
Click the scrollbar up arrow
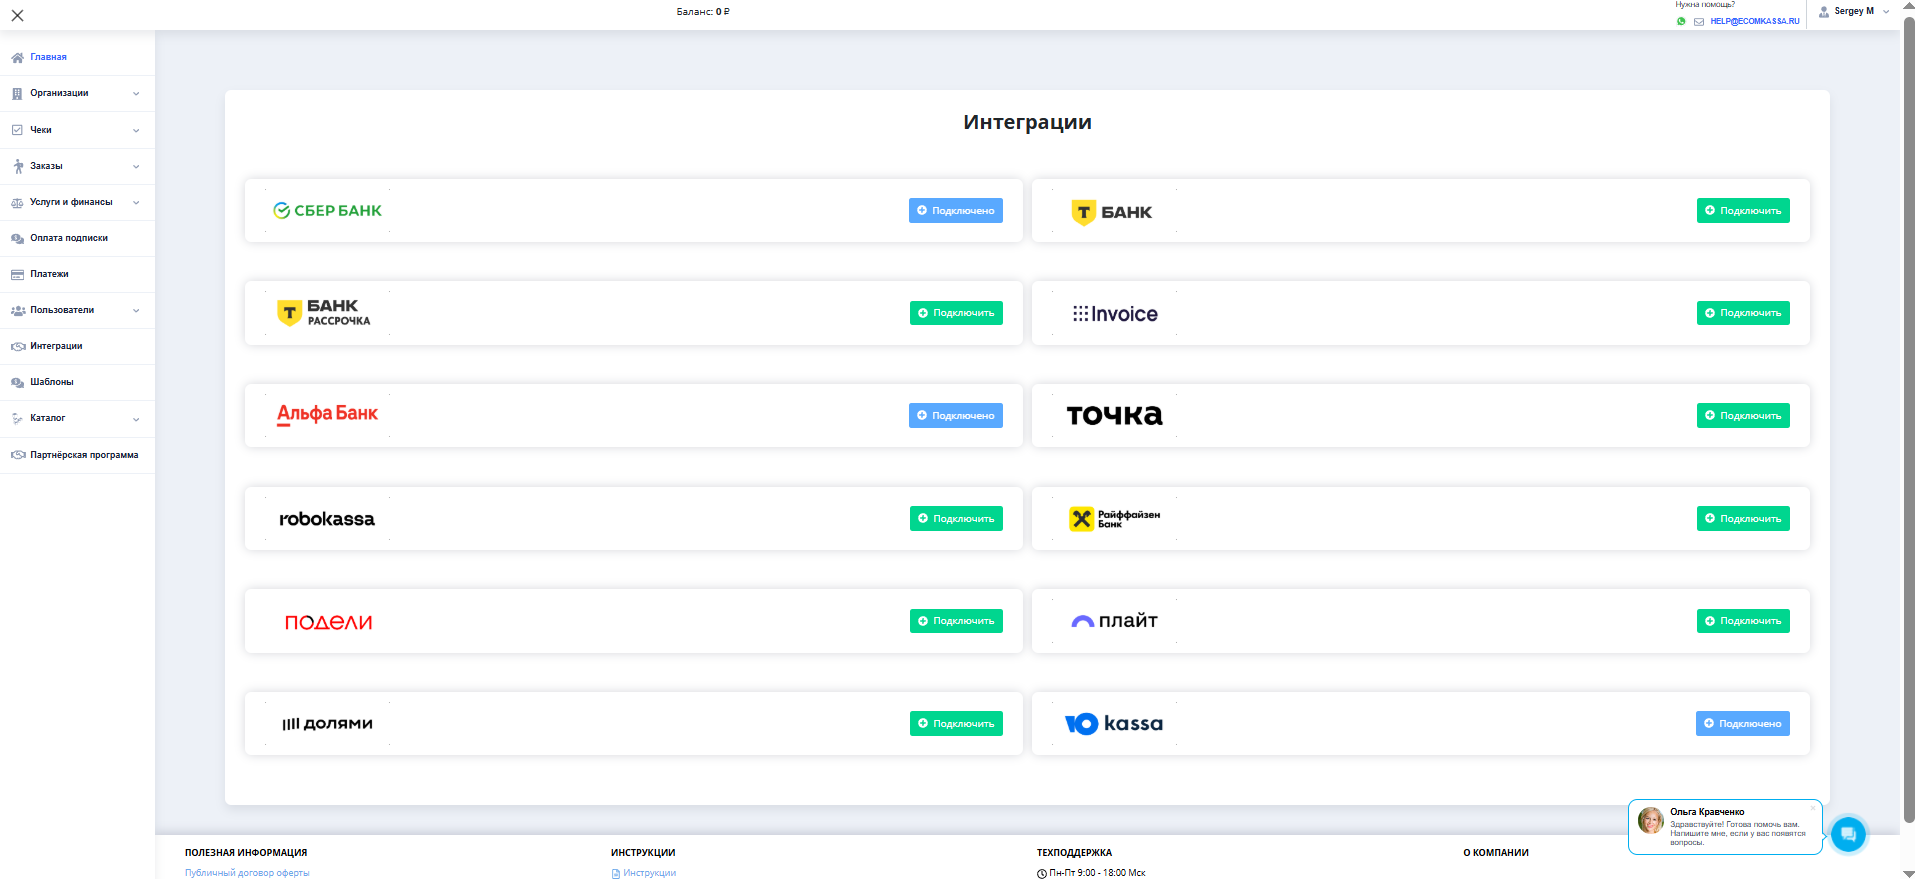pyautogui.click(x=1908, y=6)
